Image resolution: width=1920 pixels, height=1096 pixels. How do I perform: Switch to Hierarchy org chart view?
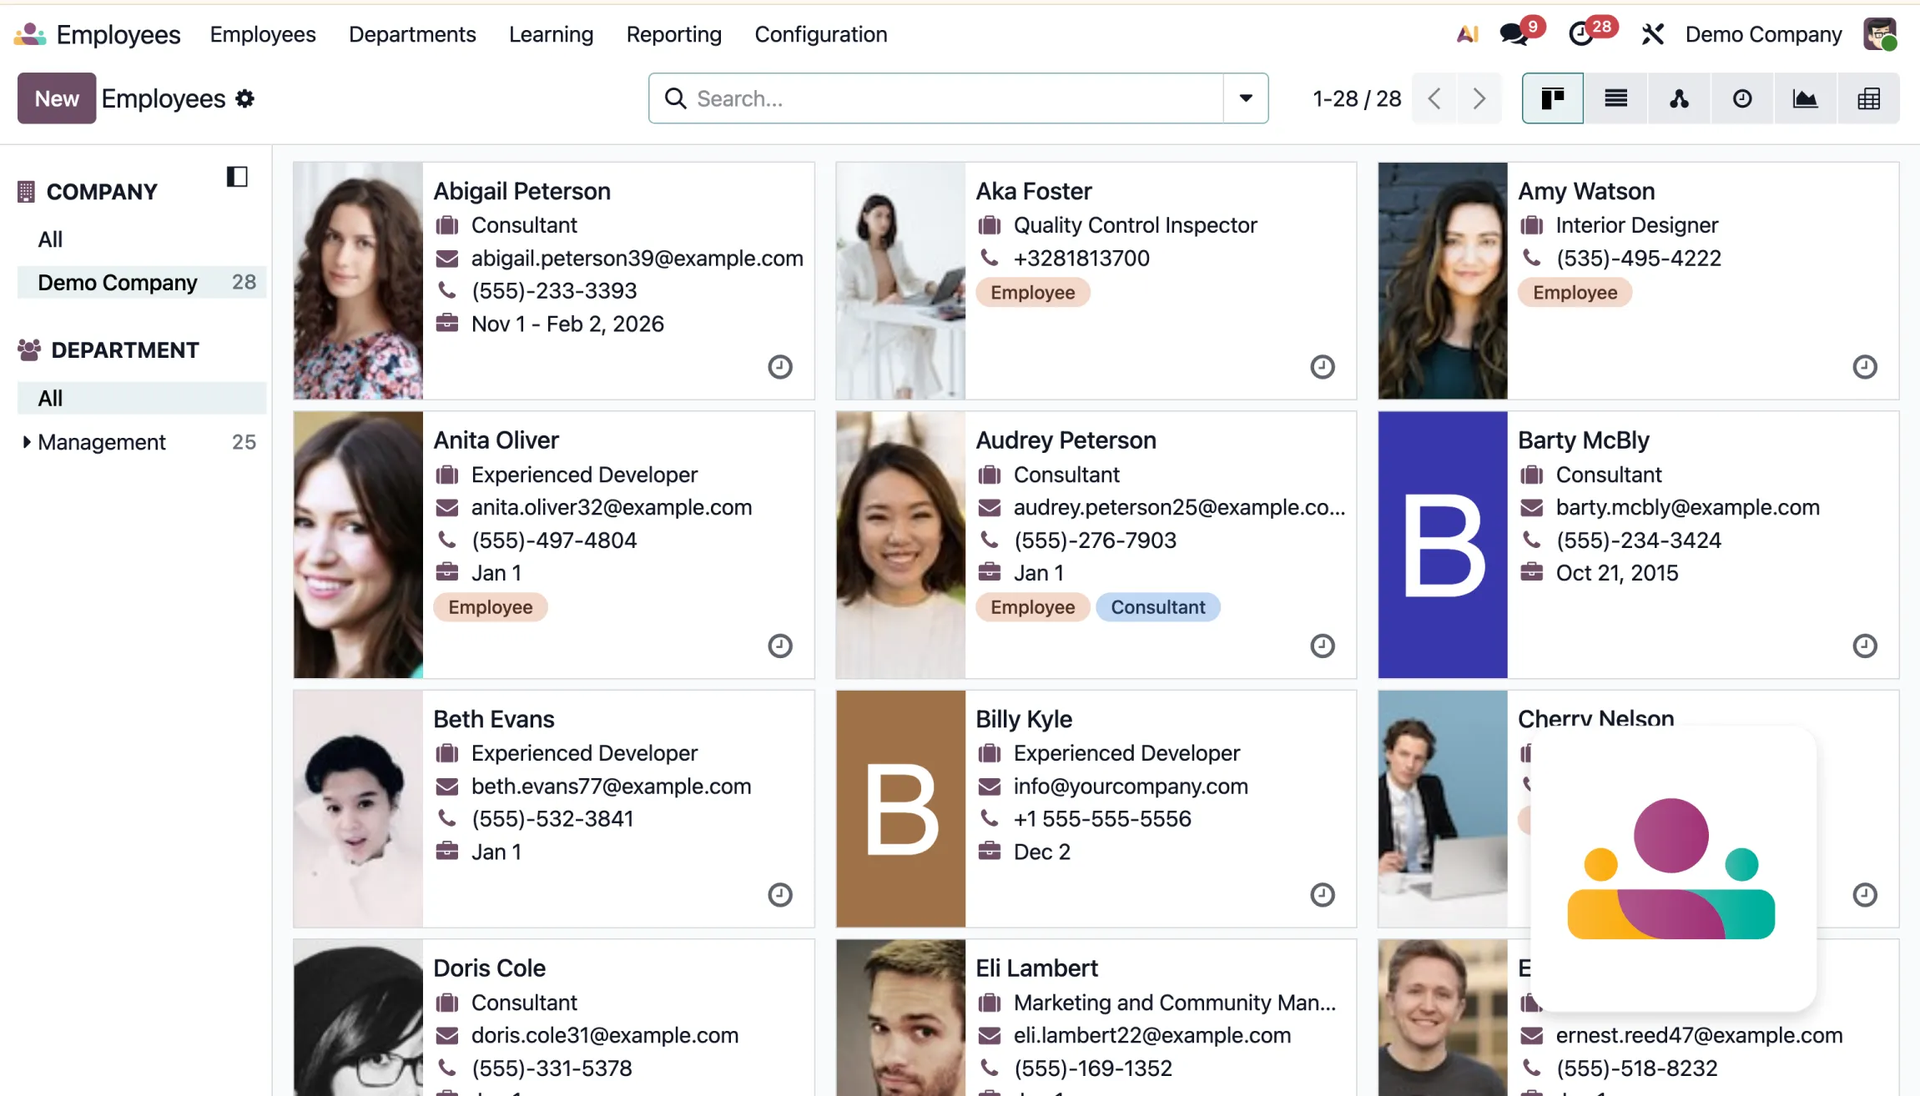point(1679,98)
